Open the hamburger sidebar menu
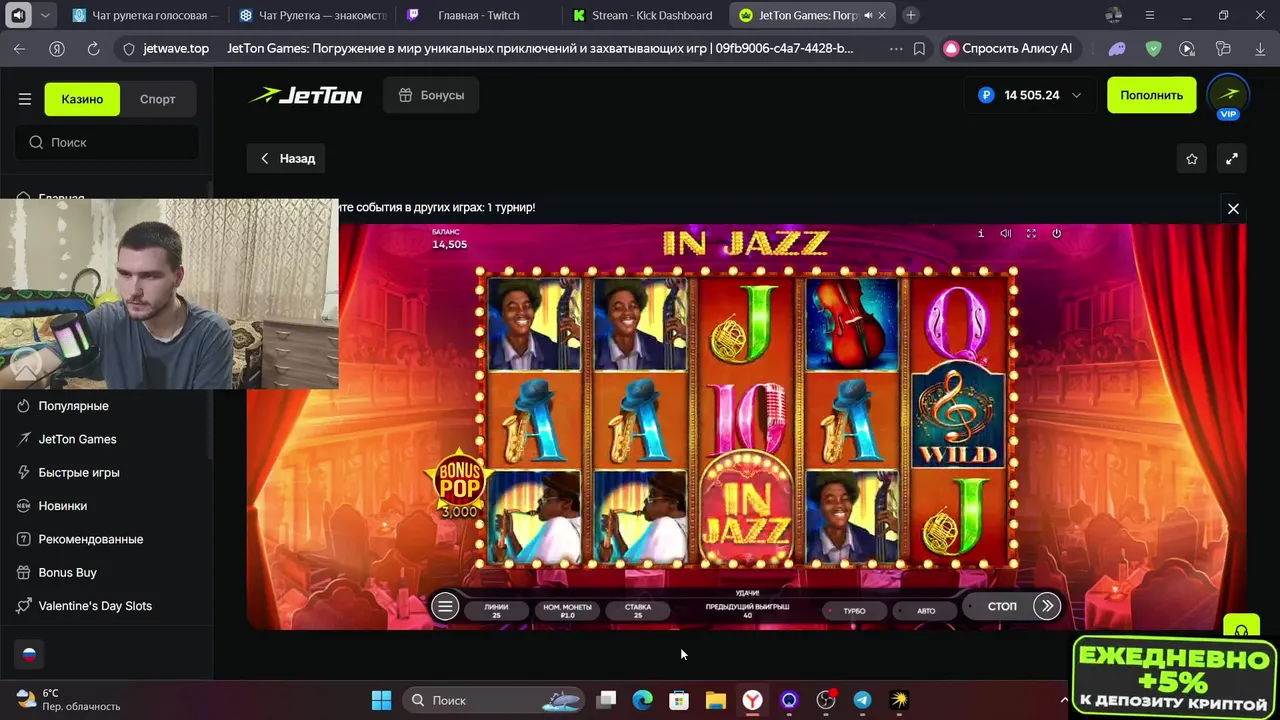The image size is (1280, 720). coord(25,99)
